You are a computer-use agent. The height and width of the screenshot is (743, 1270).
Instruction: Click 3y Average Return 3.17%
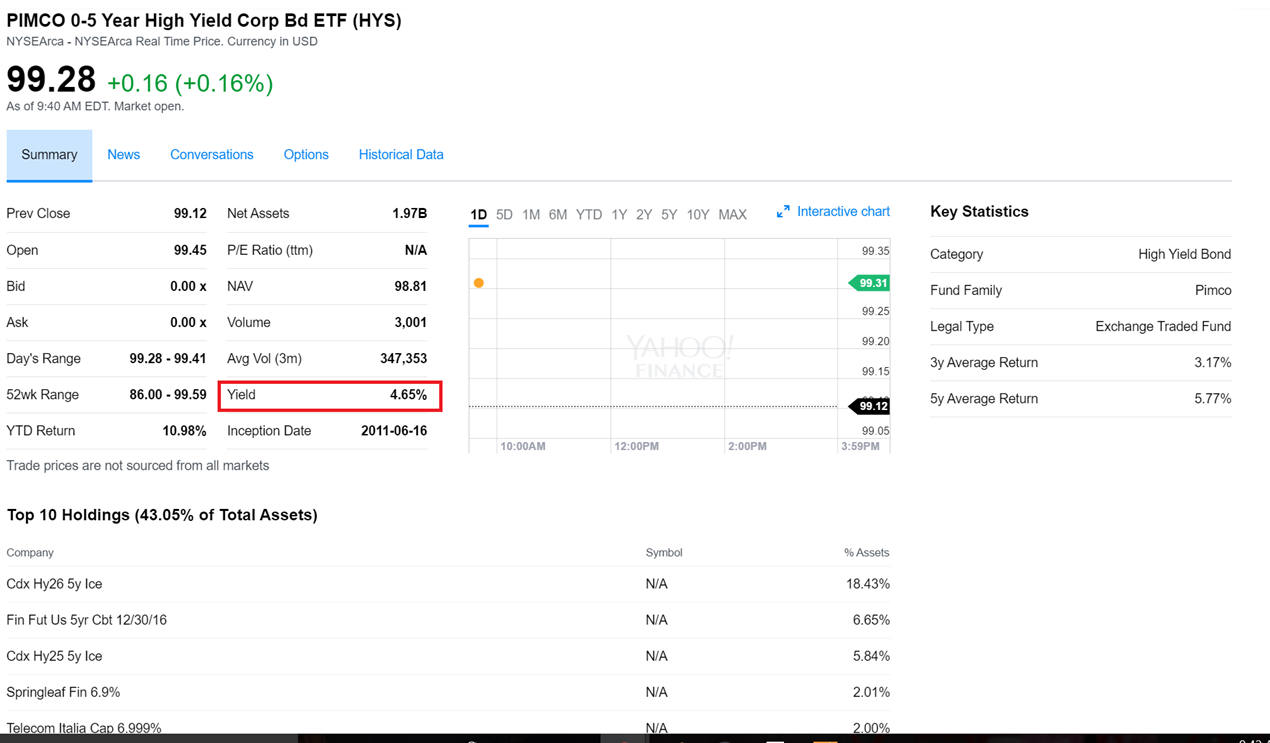click(x=1213, y=362)
